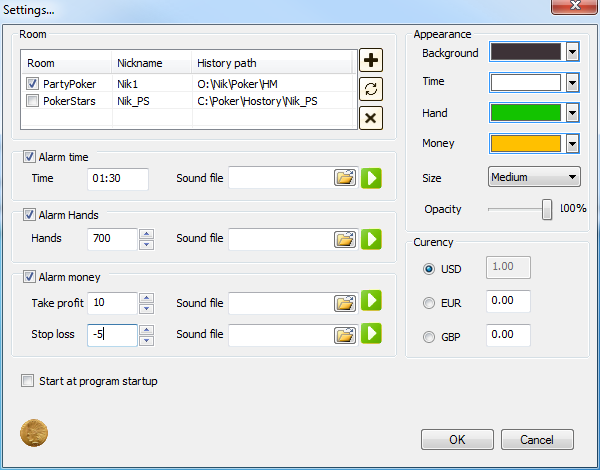Click the Cancel button

(x=537, y=440)
